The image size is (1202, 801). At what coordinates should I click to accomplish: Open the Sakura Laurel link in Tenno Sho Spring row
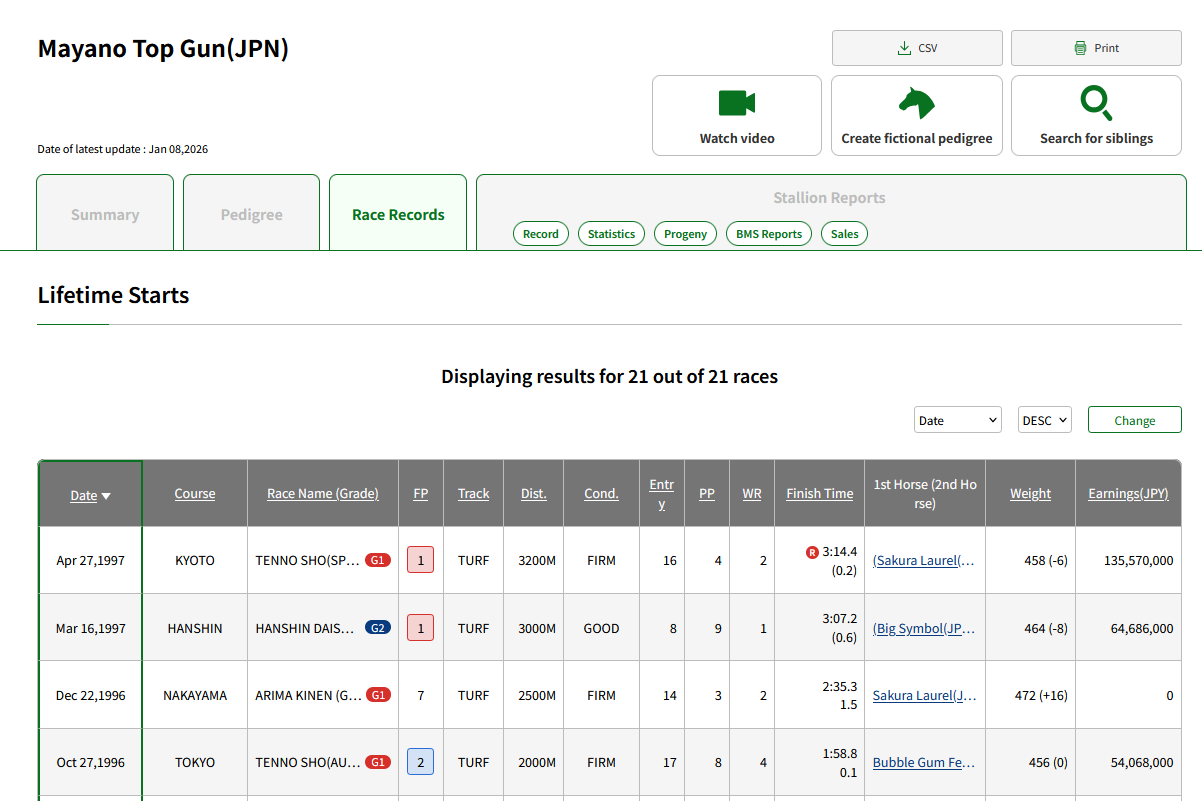point(923,560)
